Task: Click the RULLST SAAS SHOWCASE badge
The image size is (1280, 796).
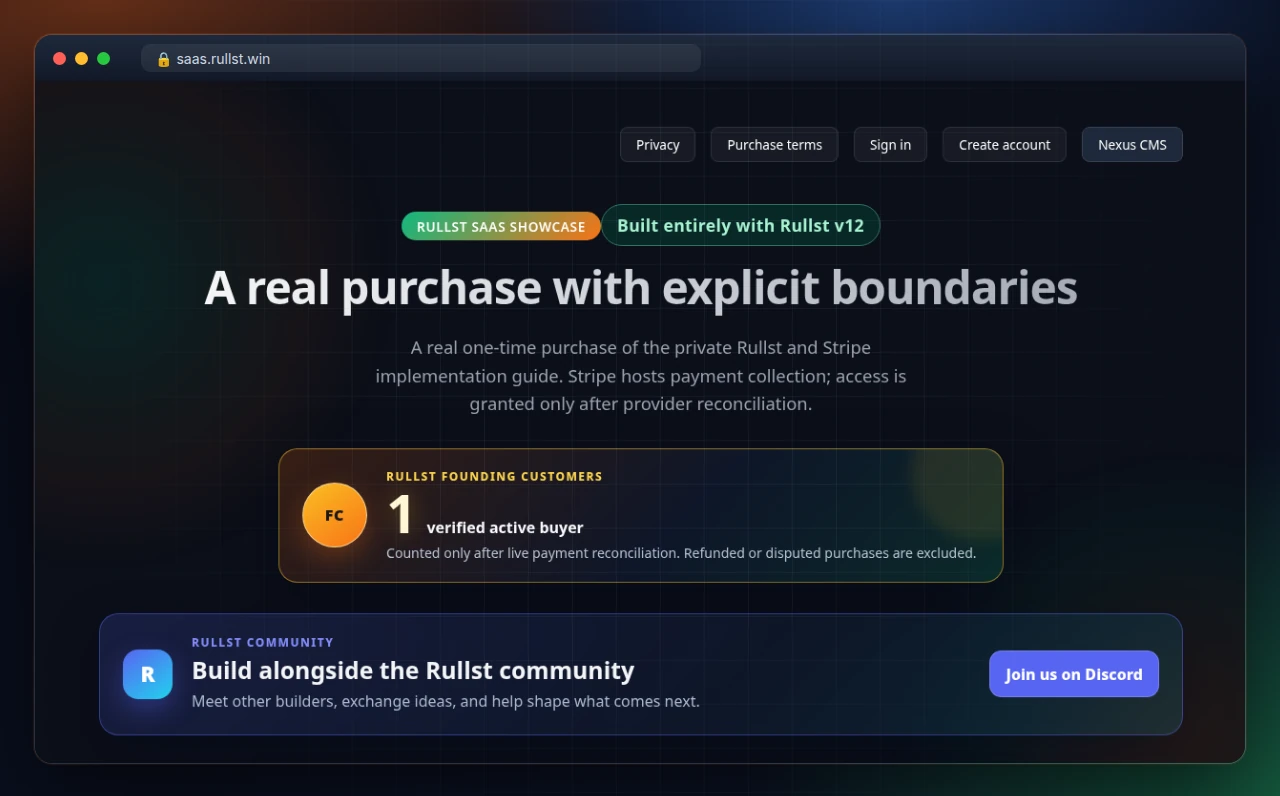Action: [x=501, y=226]
